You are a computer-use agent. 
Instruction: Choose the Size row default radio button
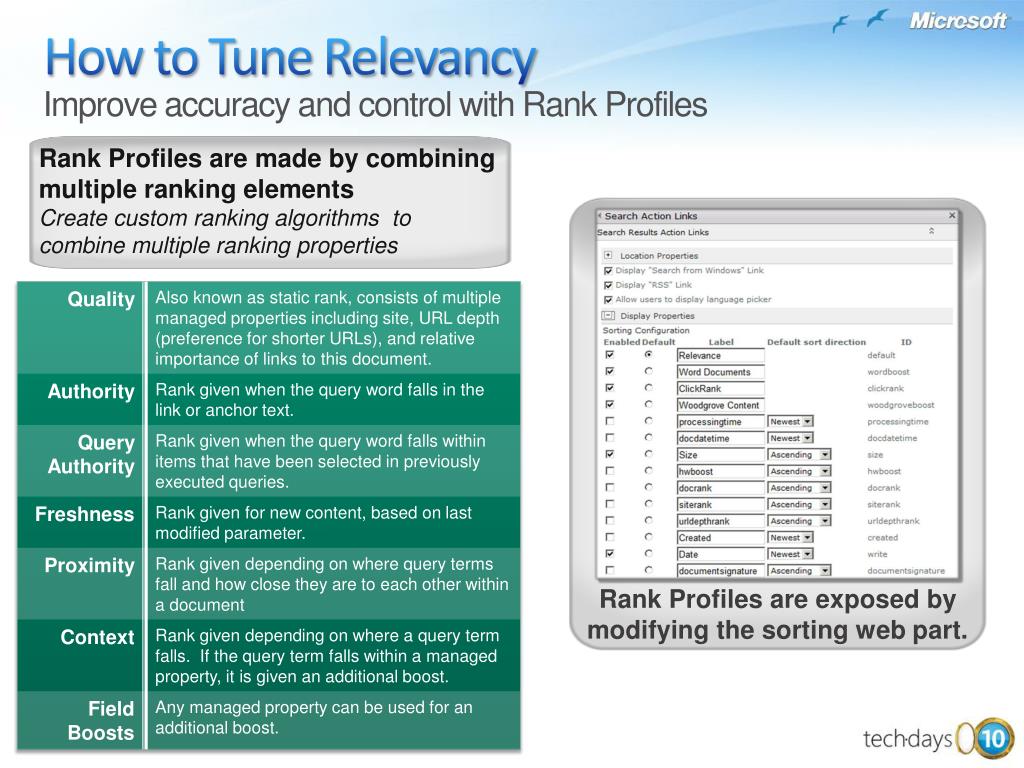[648, 454]
